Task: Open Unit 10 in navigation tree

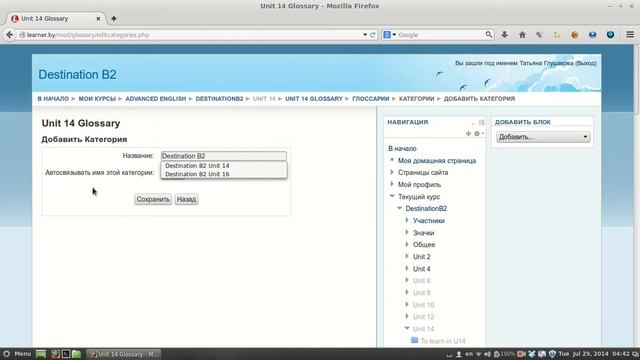Action: (423, 305)
